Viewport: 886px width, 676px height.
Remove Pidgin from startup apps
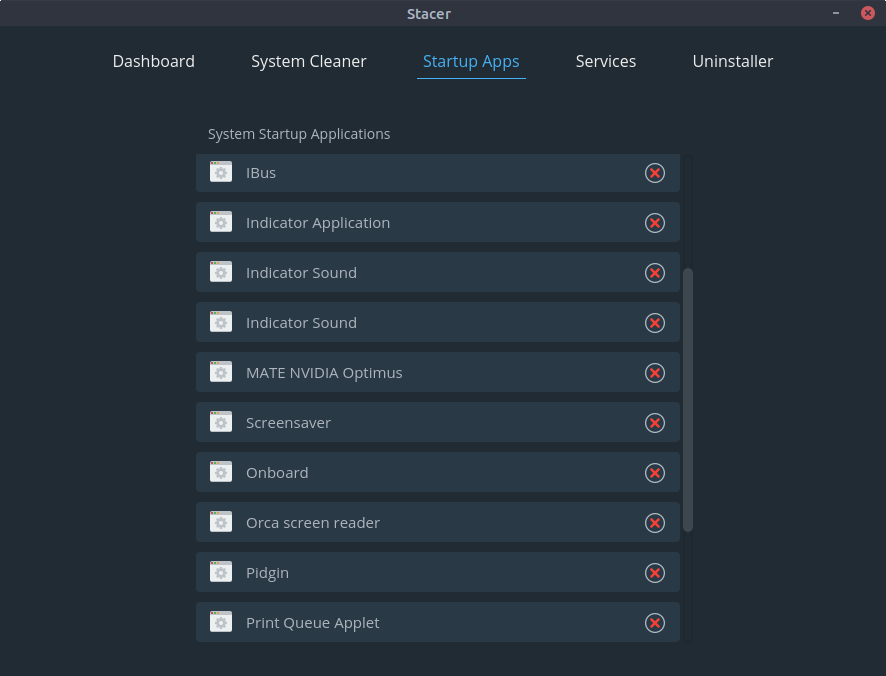[654, 573]
